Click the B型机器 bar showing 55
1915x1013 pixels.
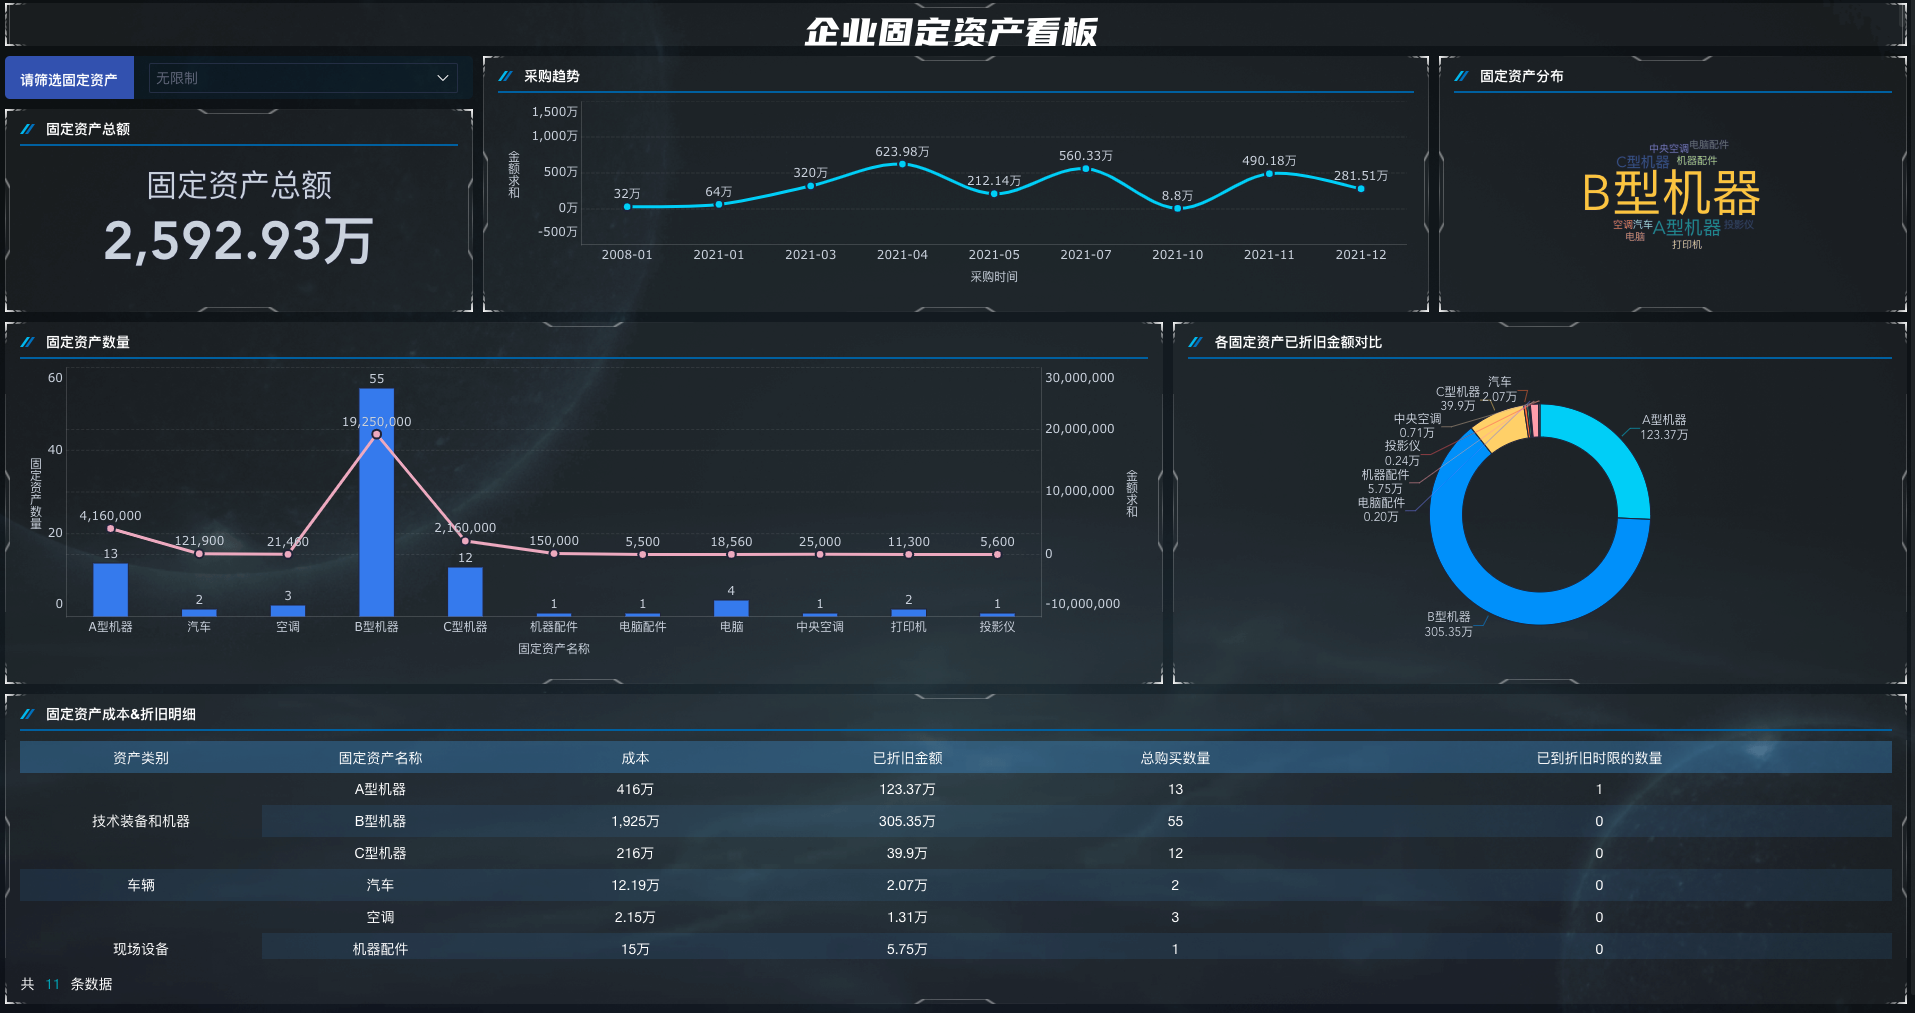(x=376, y=502)
